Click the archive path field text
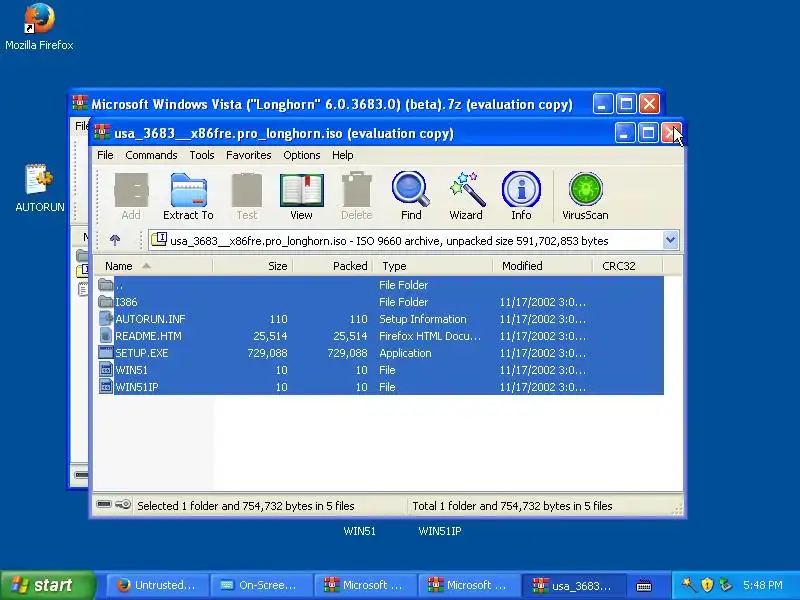This screenshot has width=800, height=600. click(x=389, y=241)
